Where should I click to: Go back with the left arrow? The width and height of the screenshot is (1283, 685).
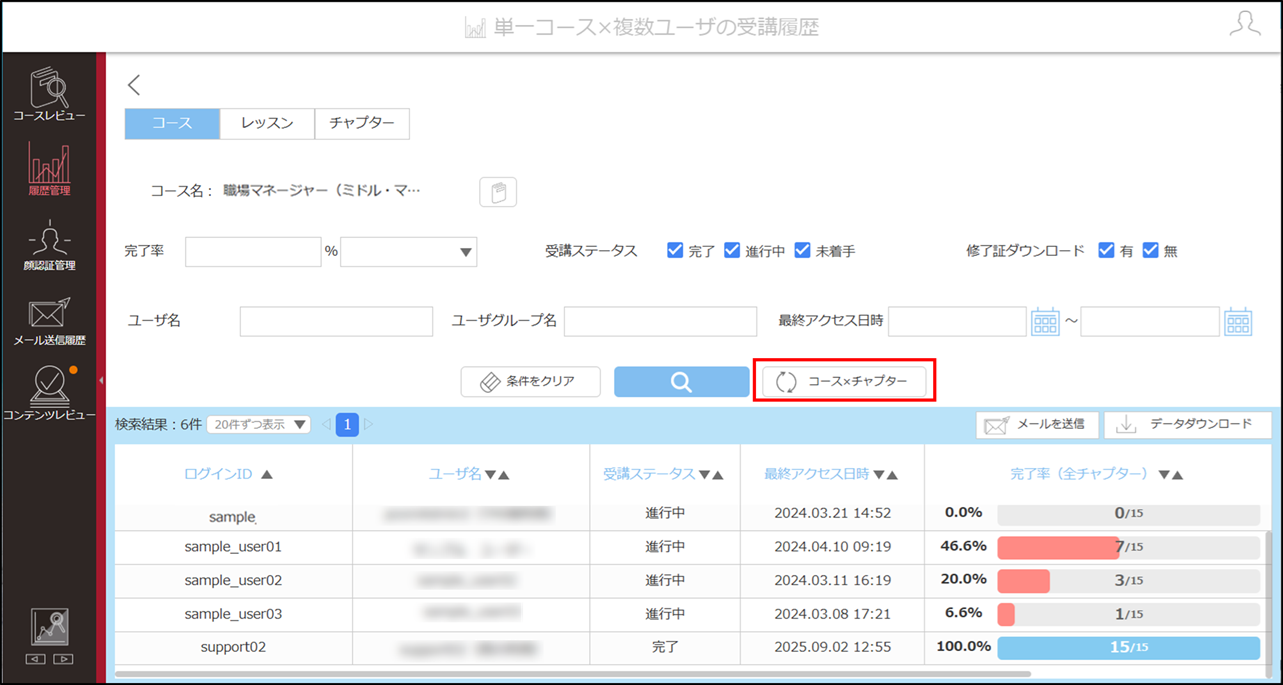click(x=134, y=85)
